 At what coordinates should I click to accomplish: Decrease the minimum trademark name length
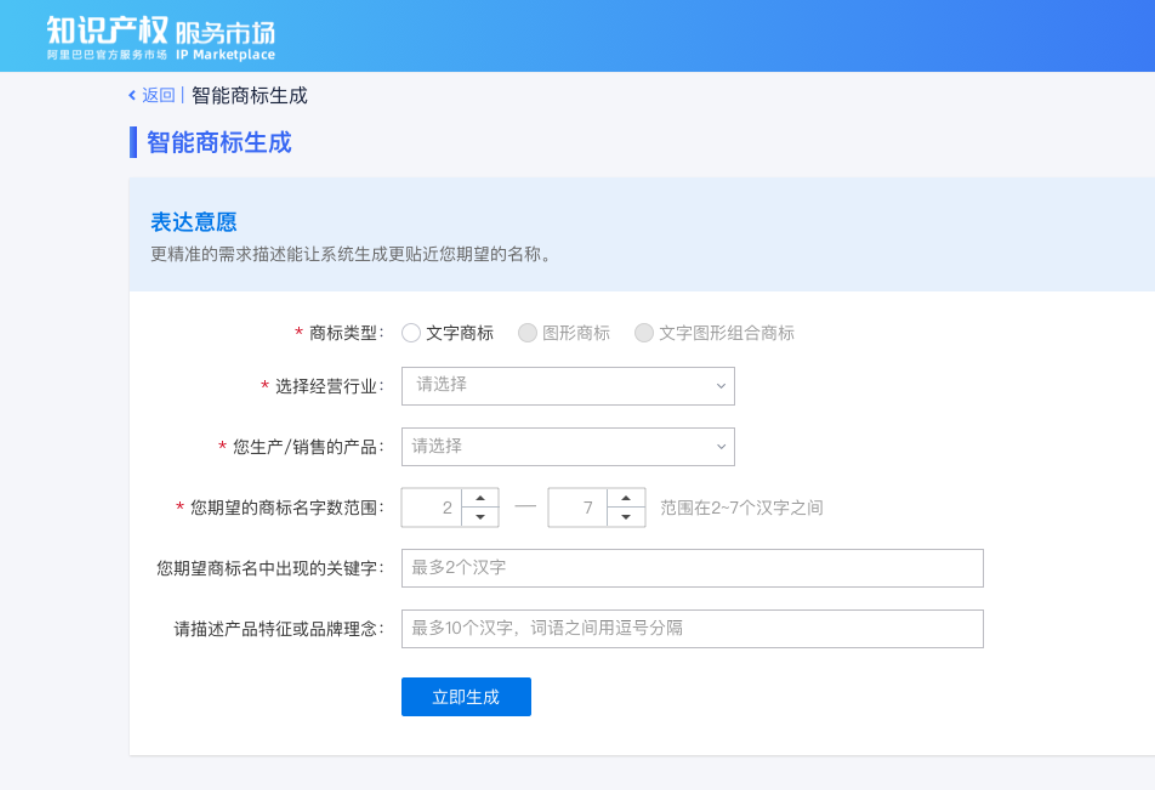479,515
